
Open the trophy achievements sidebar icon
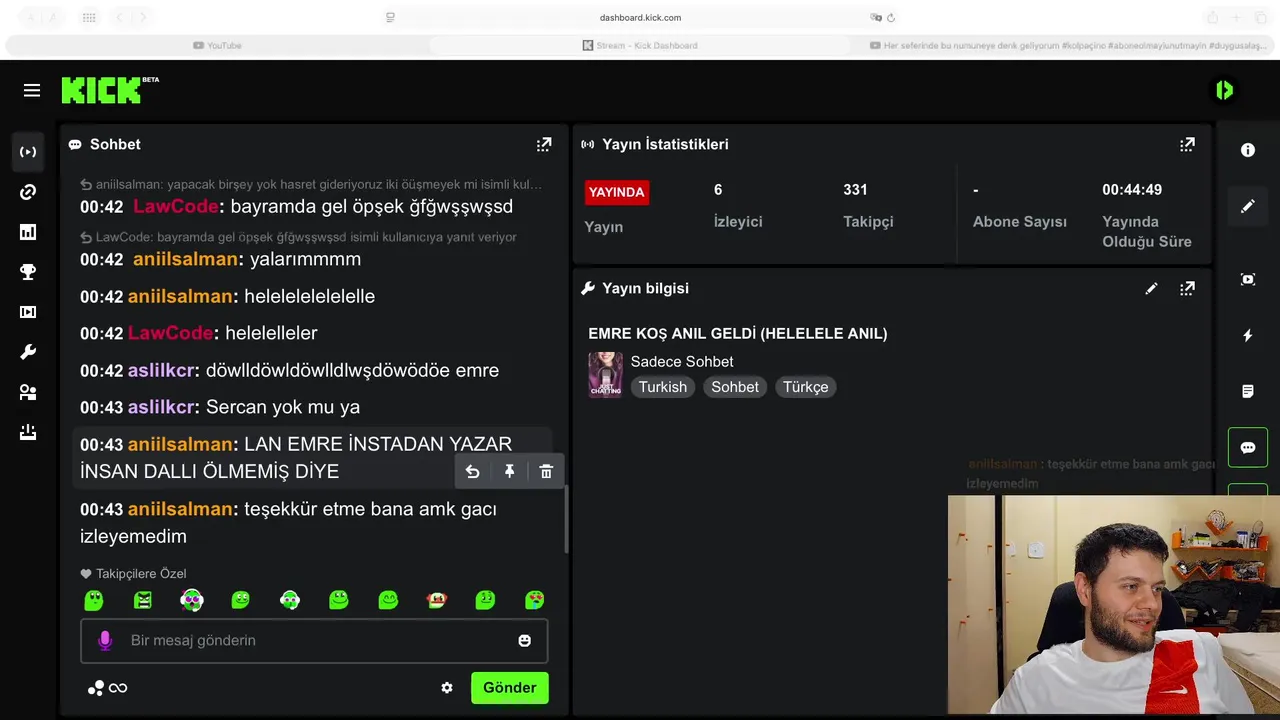(28, 272)
